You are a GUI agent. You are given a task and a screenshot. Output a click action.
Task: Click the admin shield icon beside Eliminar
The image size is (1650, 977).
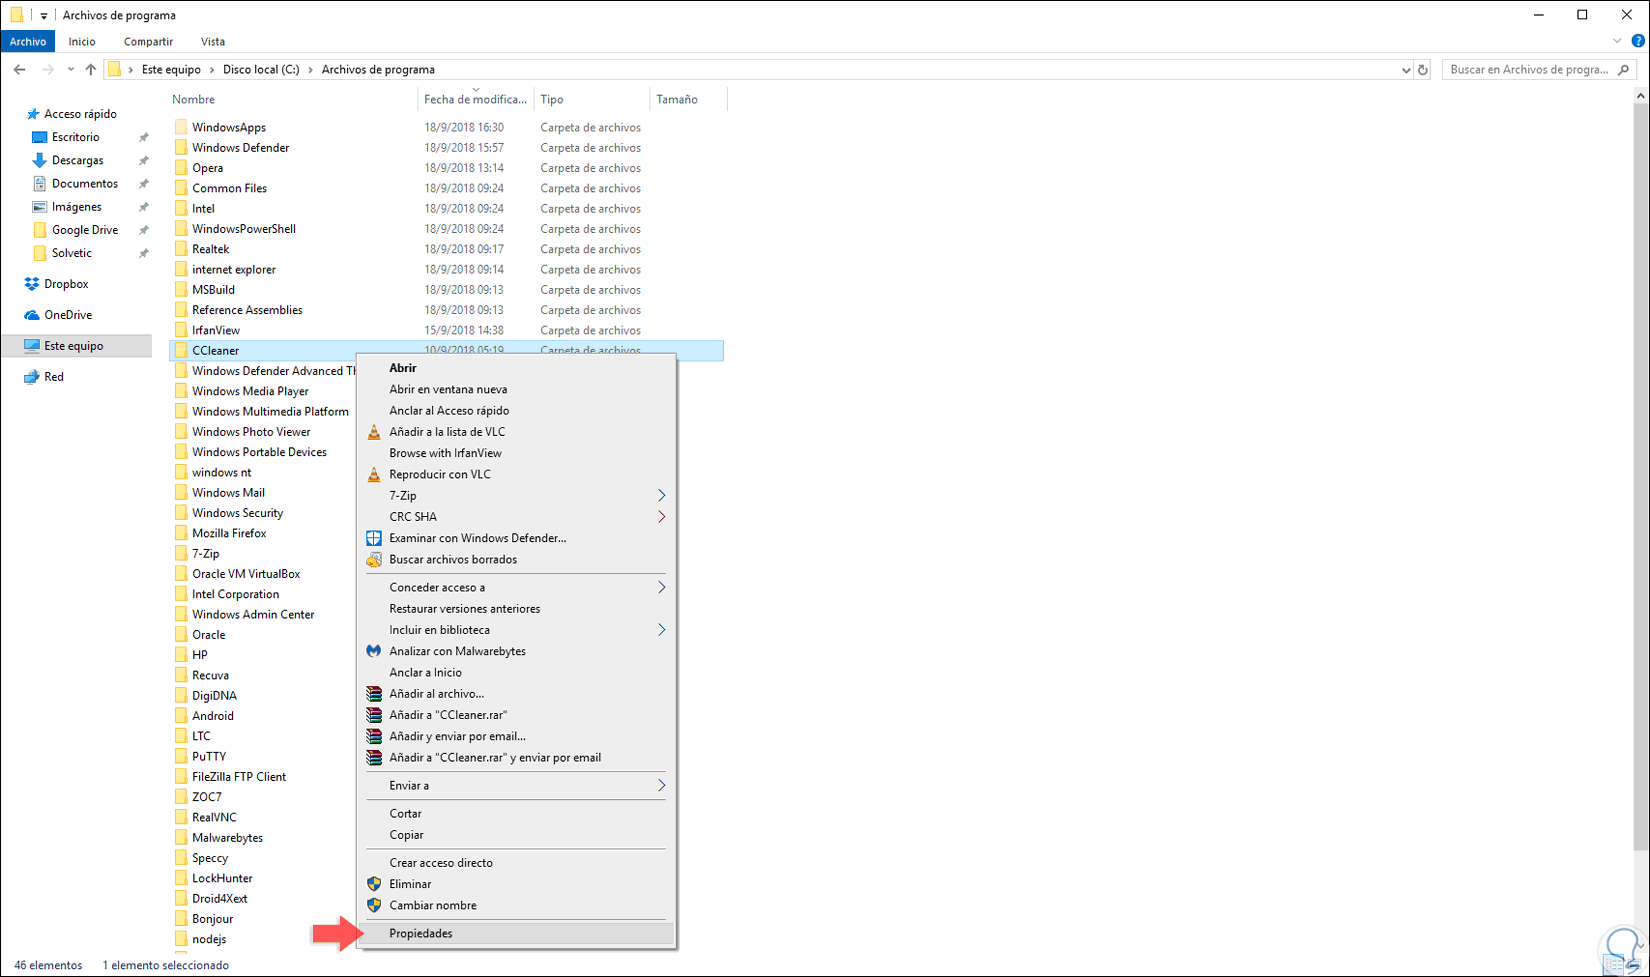[374, 884]
